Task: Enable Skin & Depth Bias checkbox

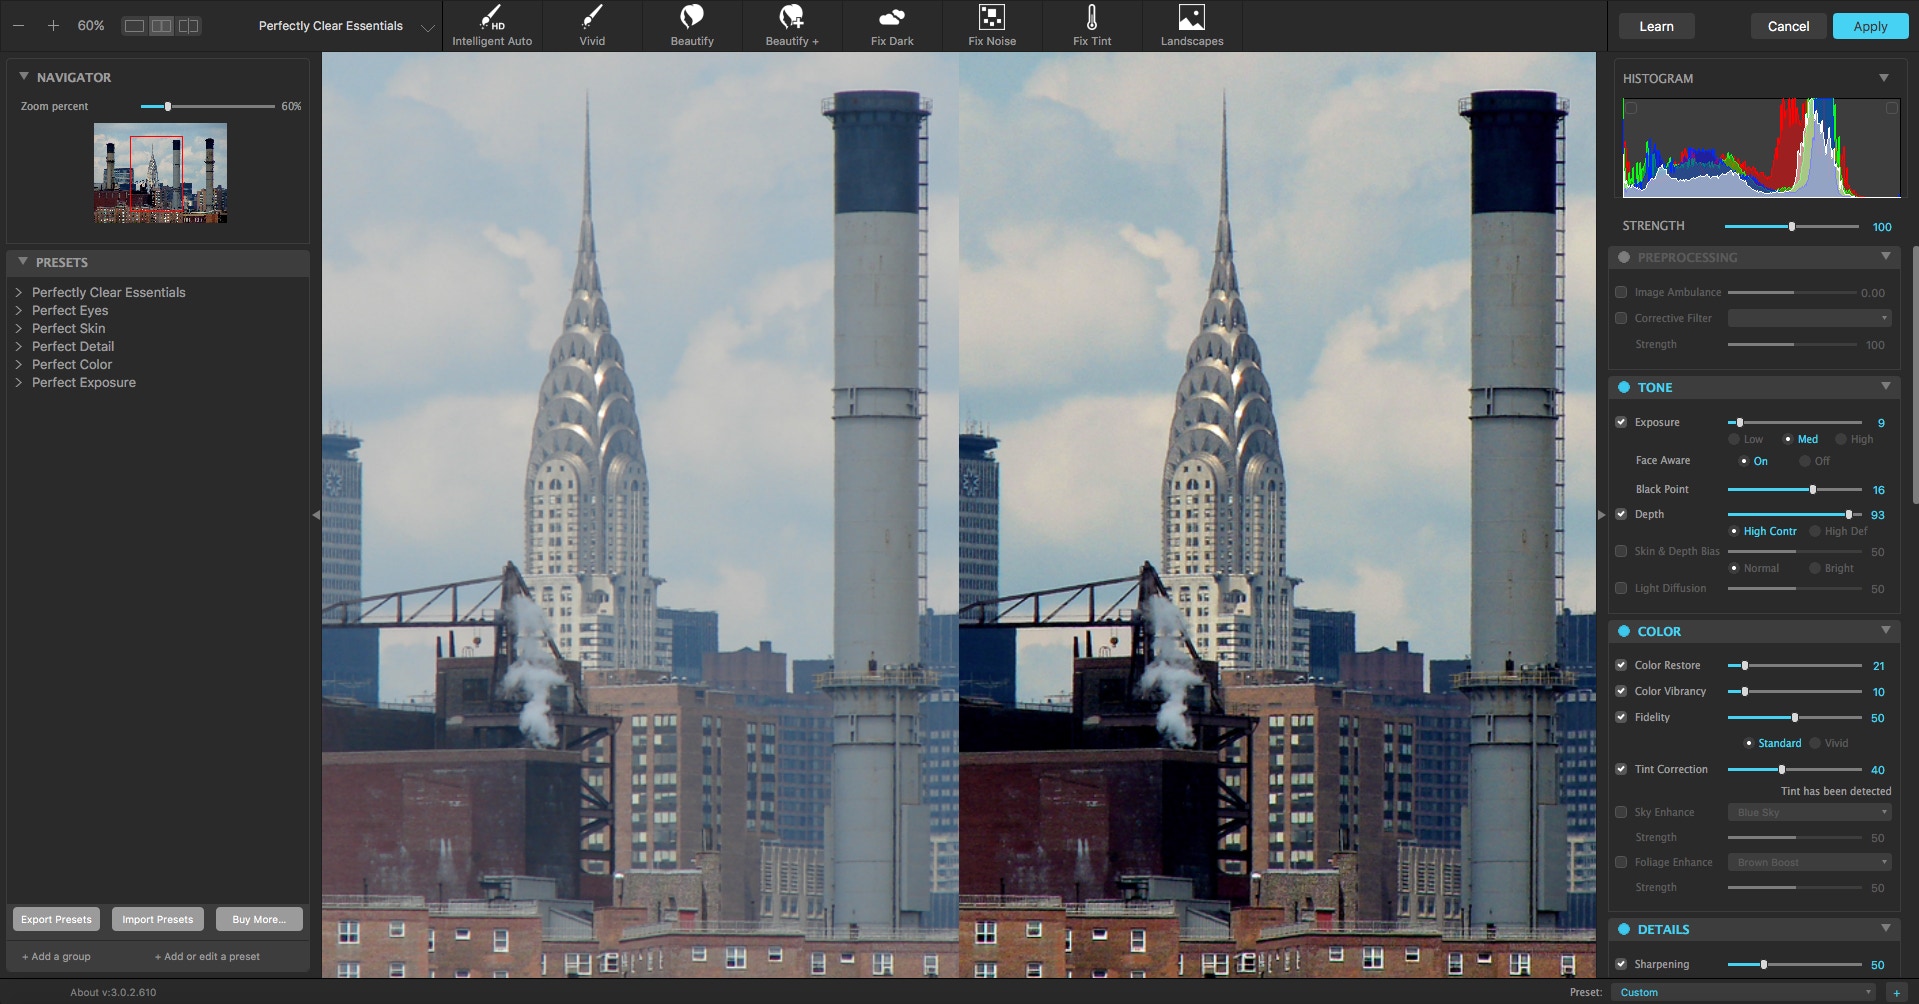Action: tap(1621, 551)
